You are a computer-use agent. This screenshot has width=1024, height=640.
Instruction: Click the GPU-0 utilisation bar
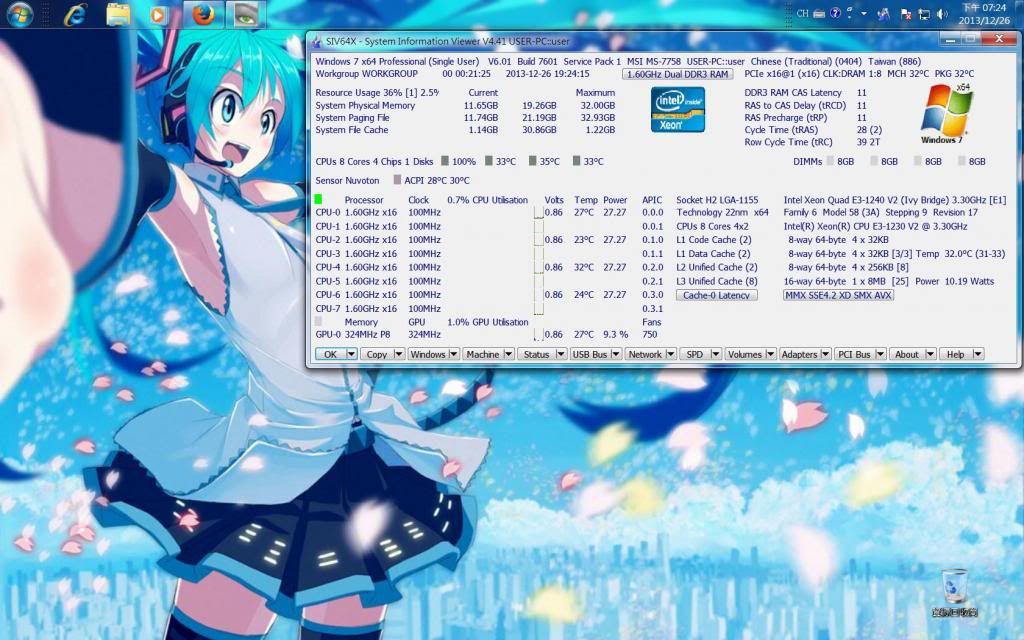[x=538, y=334]
